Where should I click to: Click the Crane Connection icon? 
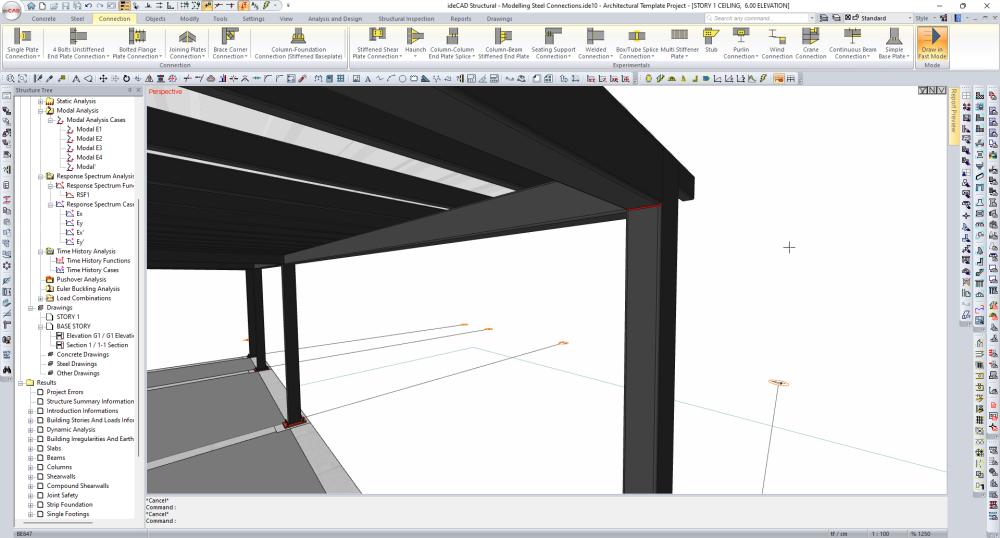pos(810,36)
